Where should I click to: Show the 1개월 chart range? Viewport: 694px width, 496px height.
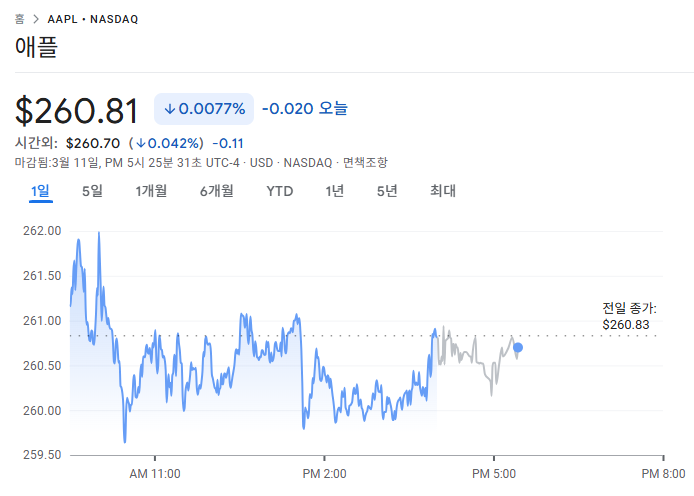point(151,191)
